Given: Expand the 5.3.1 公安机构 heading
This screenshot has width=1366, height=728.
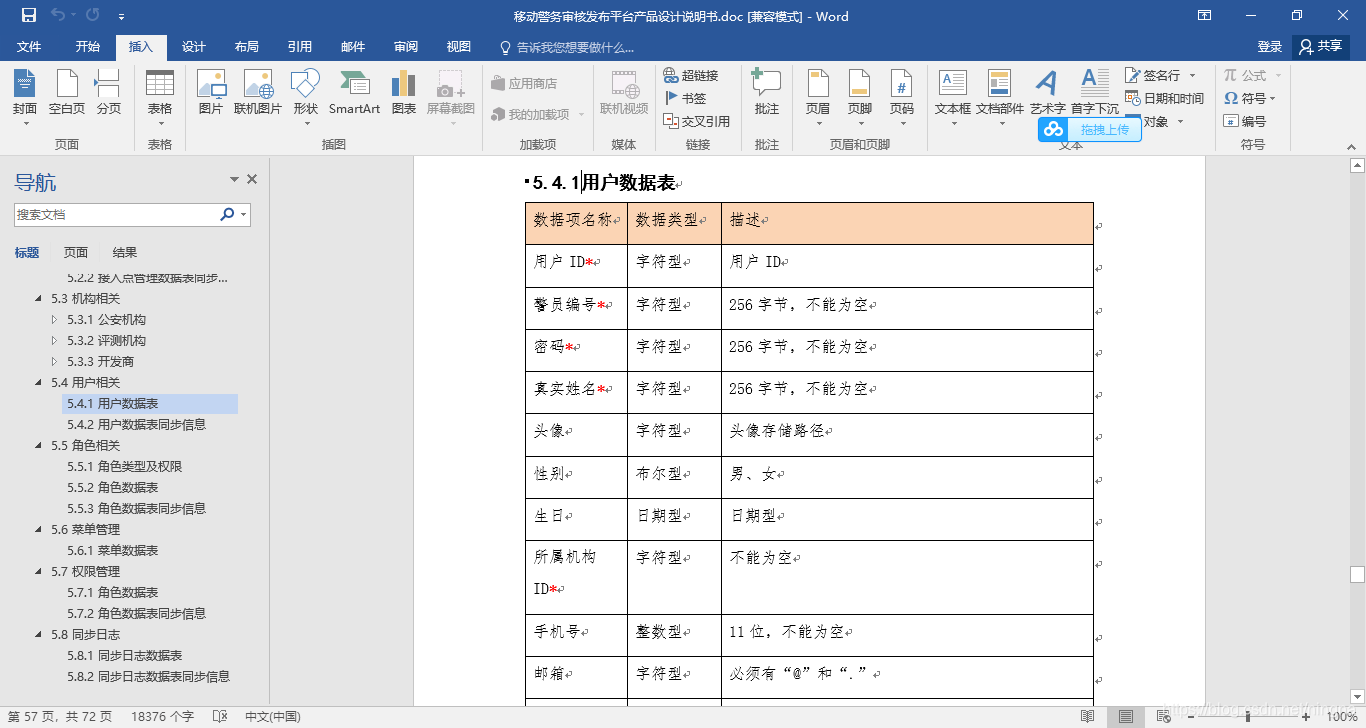Looking at the screenshot, I should pyautogui.click(x=54, y=319).
